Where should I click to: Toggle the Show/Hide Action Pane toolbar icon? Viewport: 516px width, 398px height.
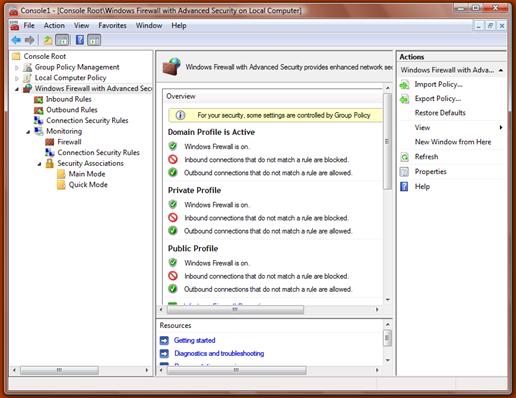[94, 40]
